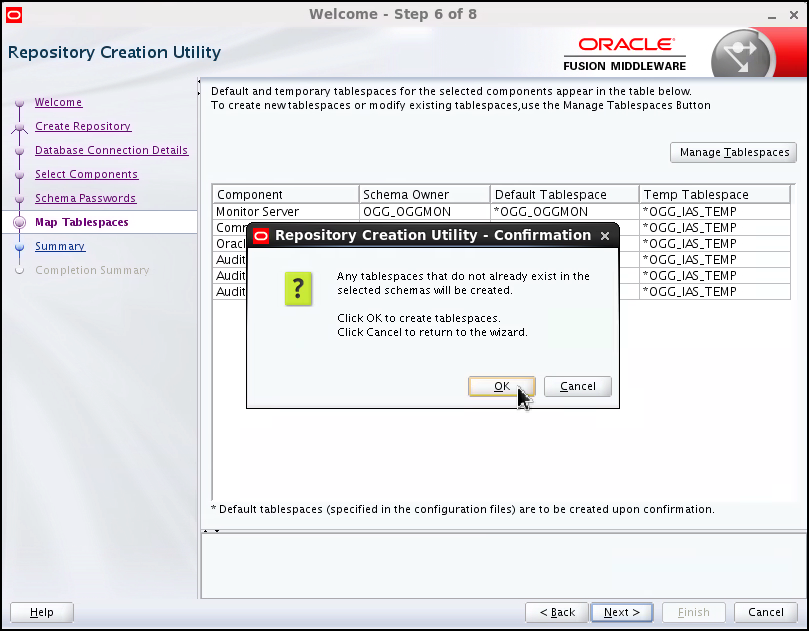Viewport: 809px width, 631px height.
Task: Navigate to Database Connection Details
Action: 111,150
